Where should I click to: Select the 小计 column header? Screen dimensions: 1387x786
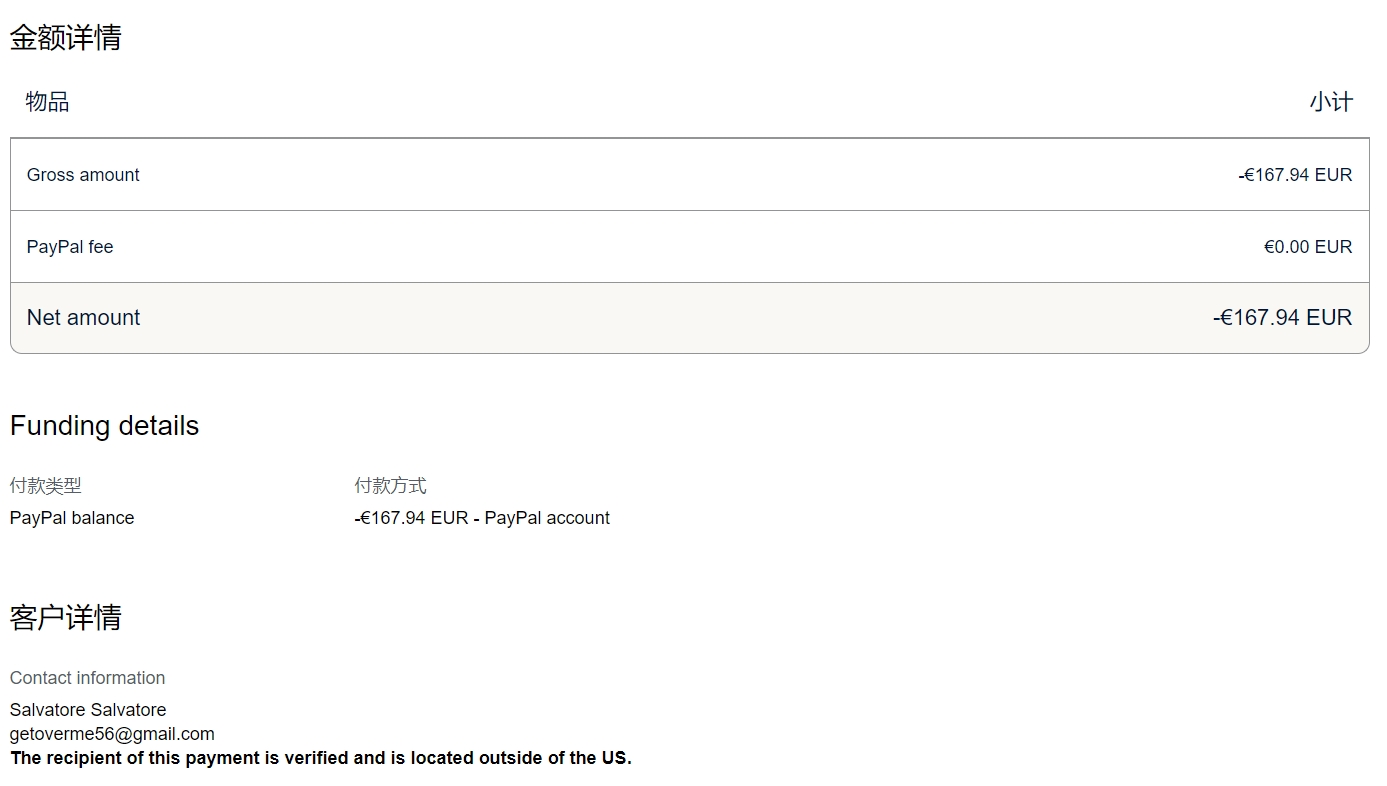click(1331, 102)
